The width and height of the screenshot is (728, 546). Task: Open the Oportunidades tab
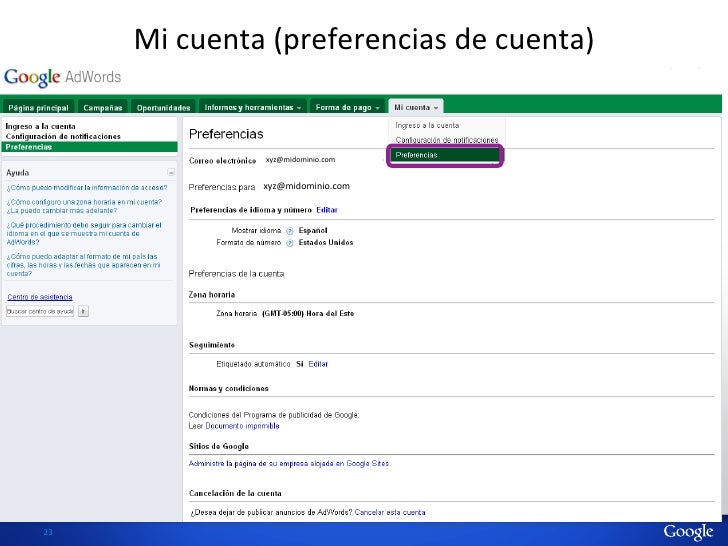(163, 107)
